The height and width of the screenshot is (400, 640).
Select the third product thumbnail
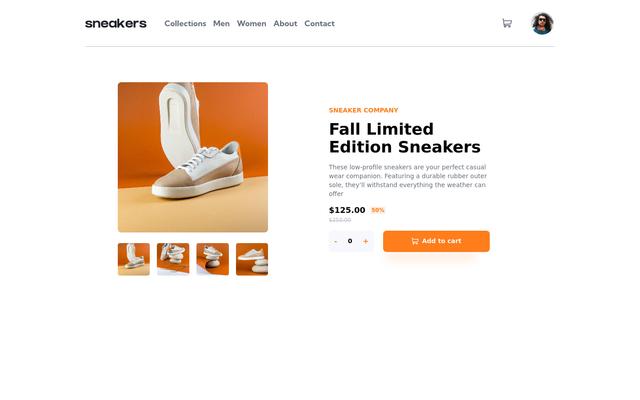click(x=213, y=259)
